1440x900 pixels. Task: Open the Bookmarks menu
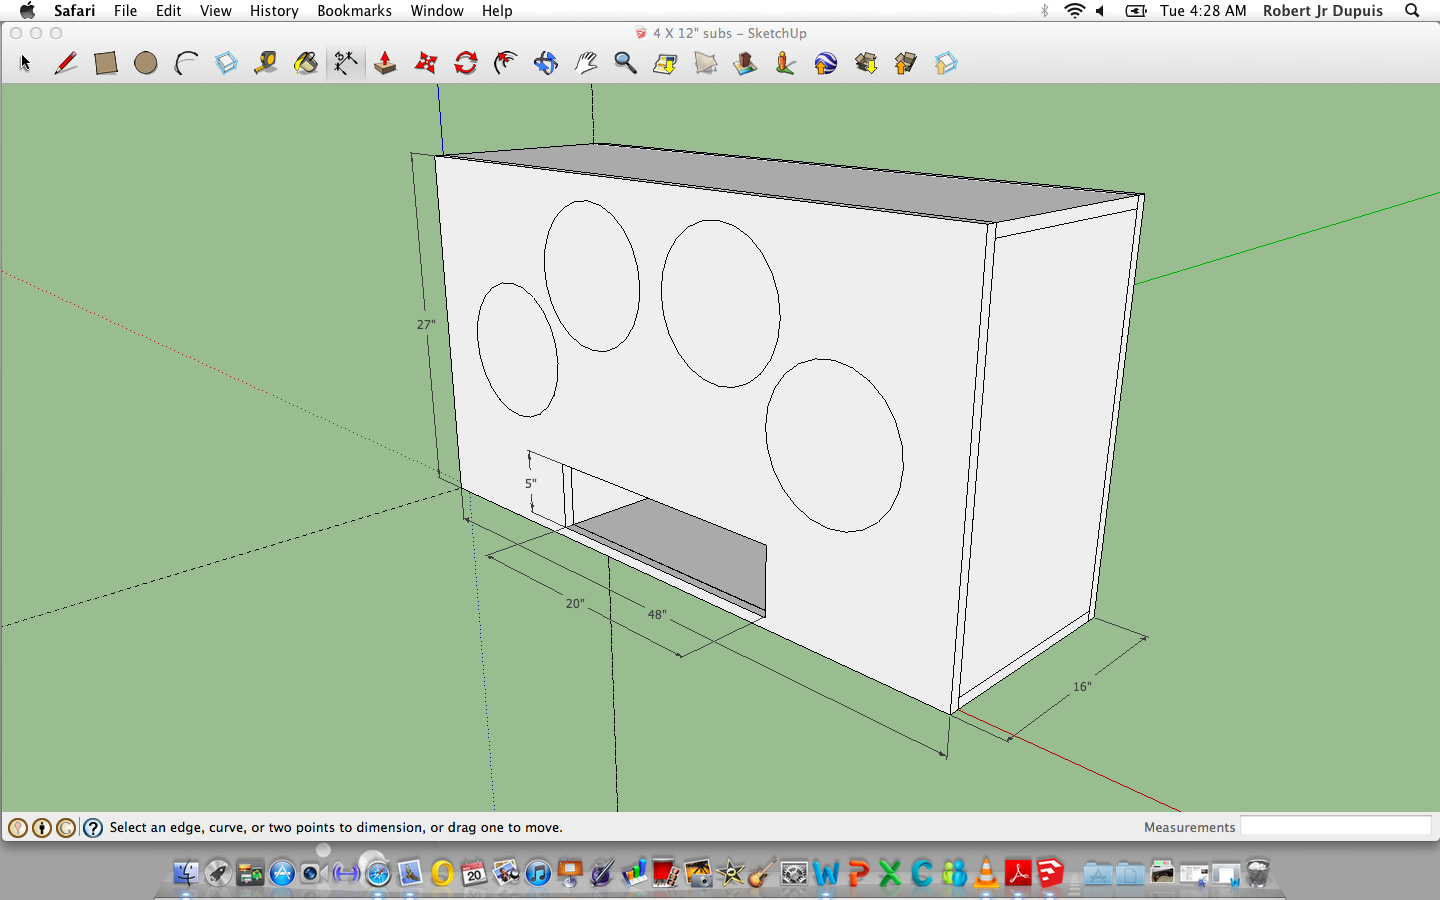(354, 11)
